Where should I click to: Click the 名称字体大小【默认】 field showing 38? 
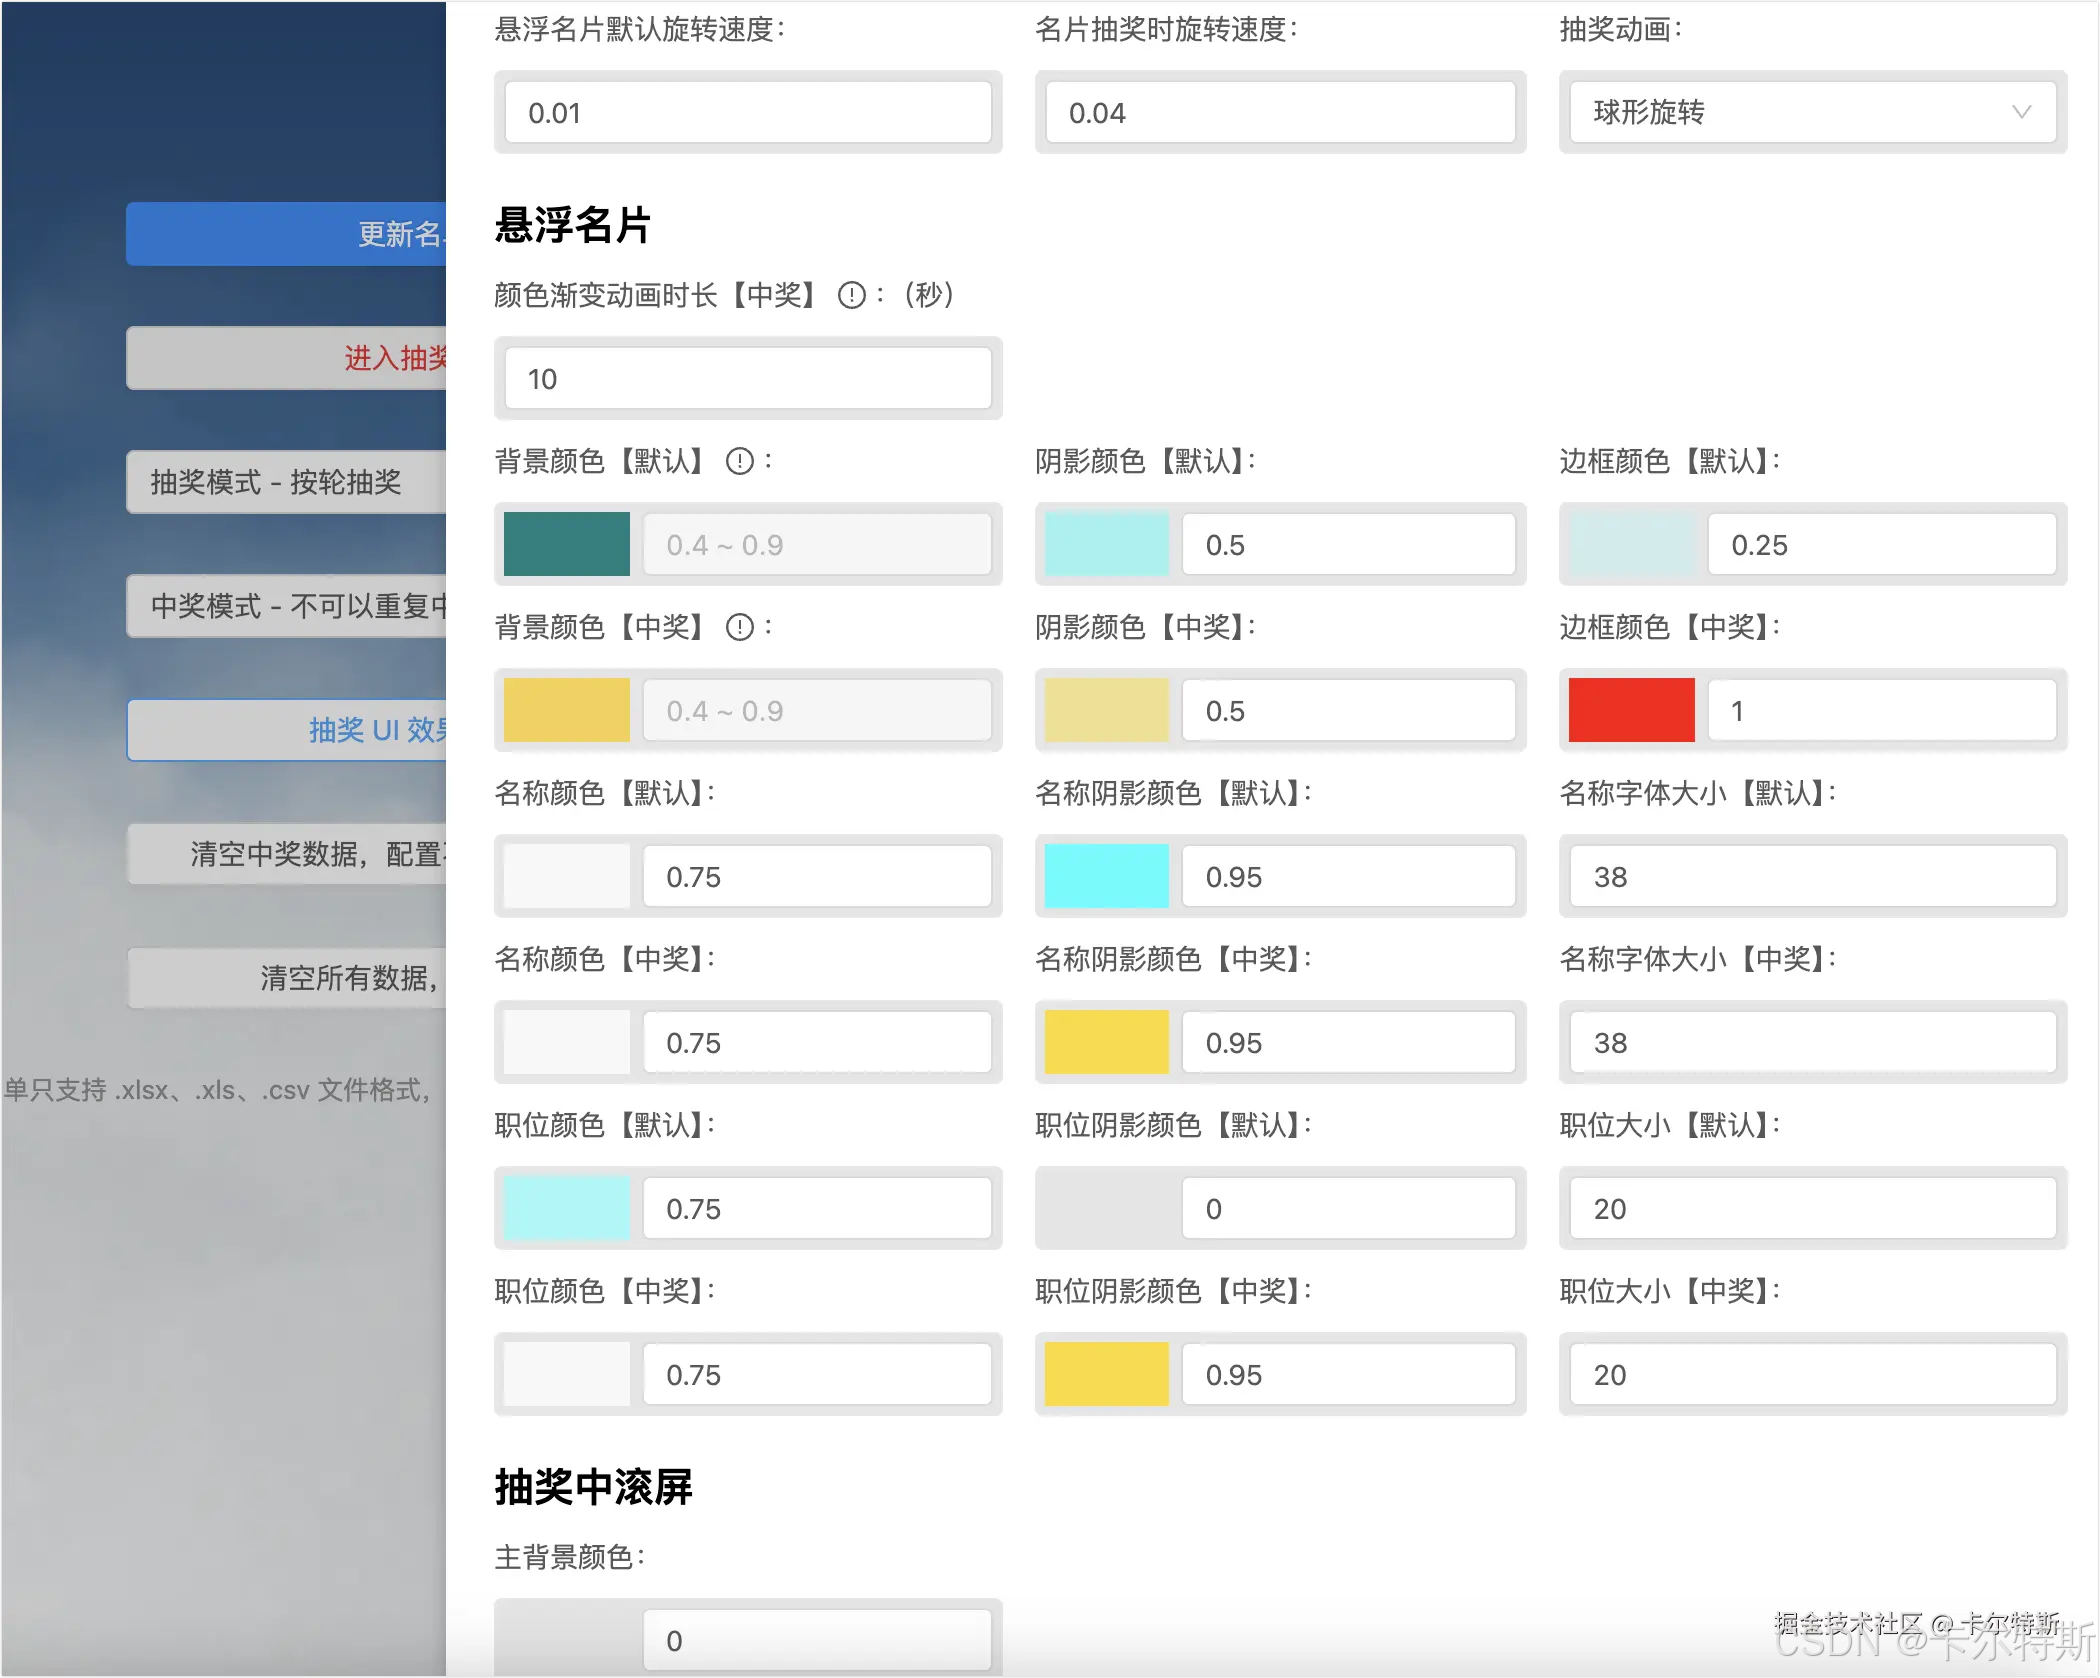click(1811, 876)
